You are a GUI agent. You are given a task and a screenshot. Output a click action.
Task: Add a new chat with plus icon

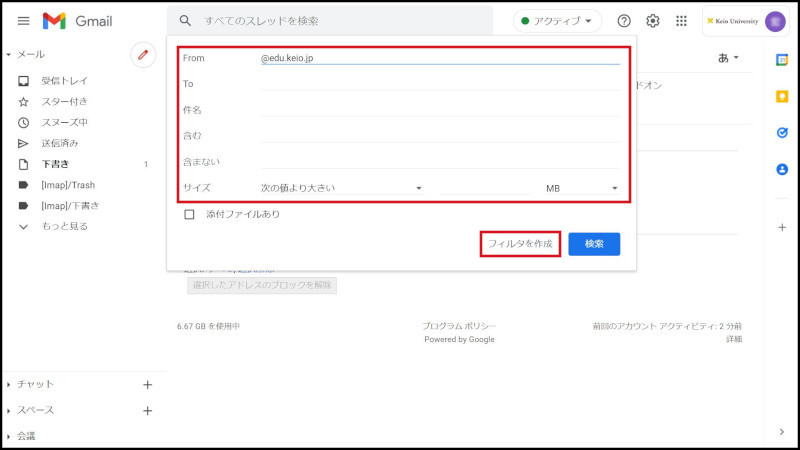[x=147, y=384]
